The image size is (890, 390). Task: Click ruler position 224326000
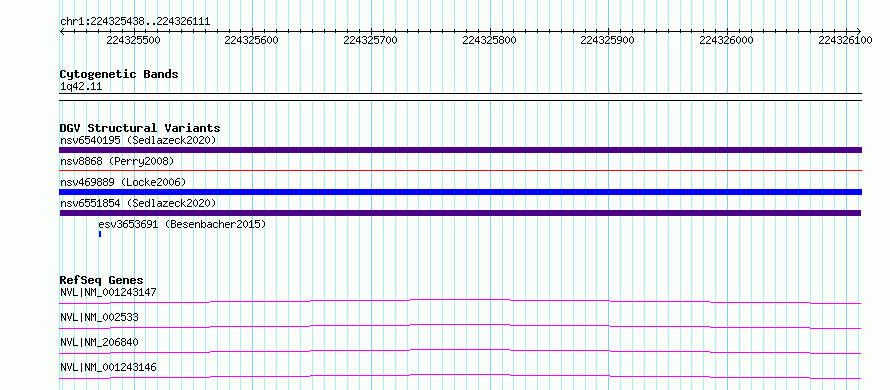[x=727, y=40]
